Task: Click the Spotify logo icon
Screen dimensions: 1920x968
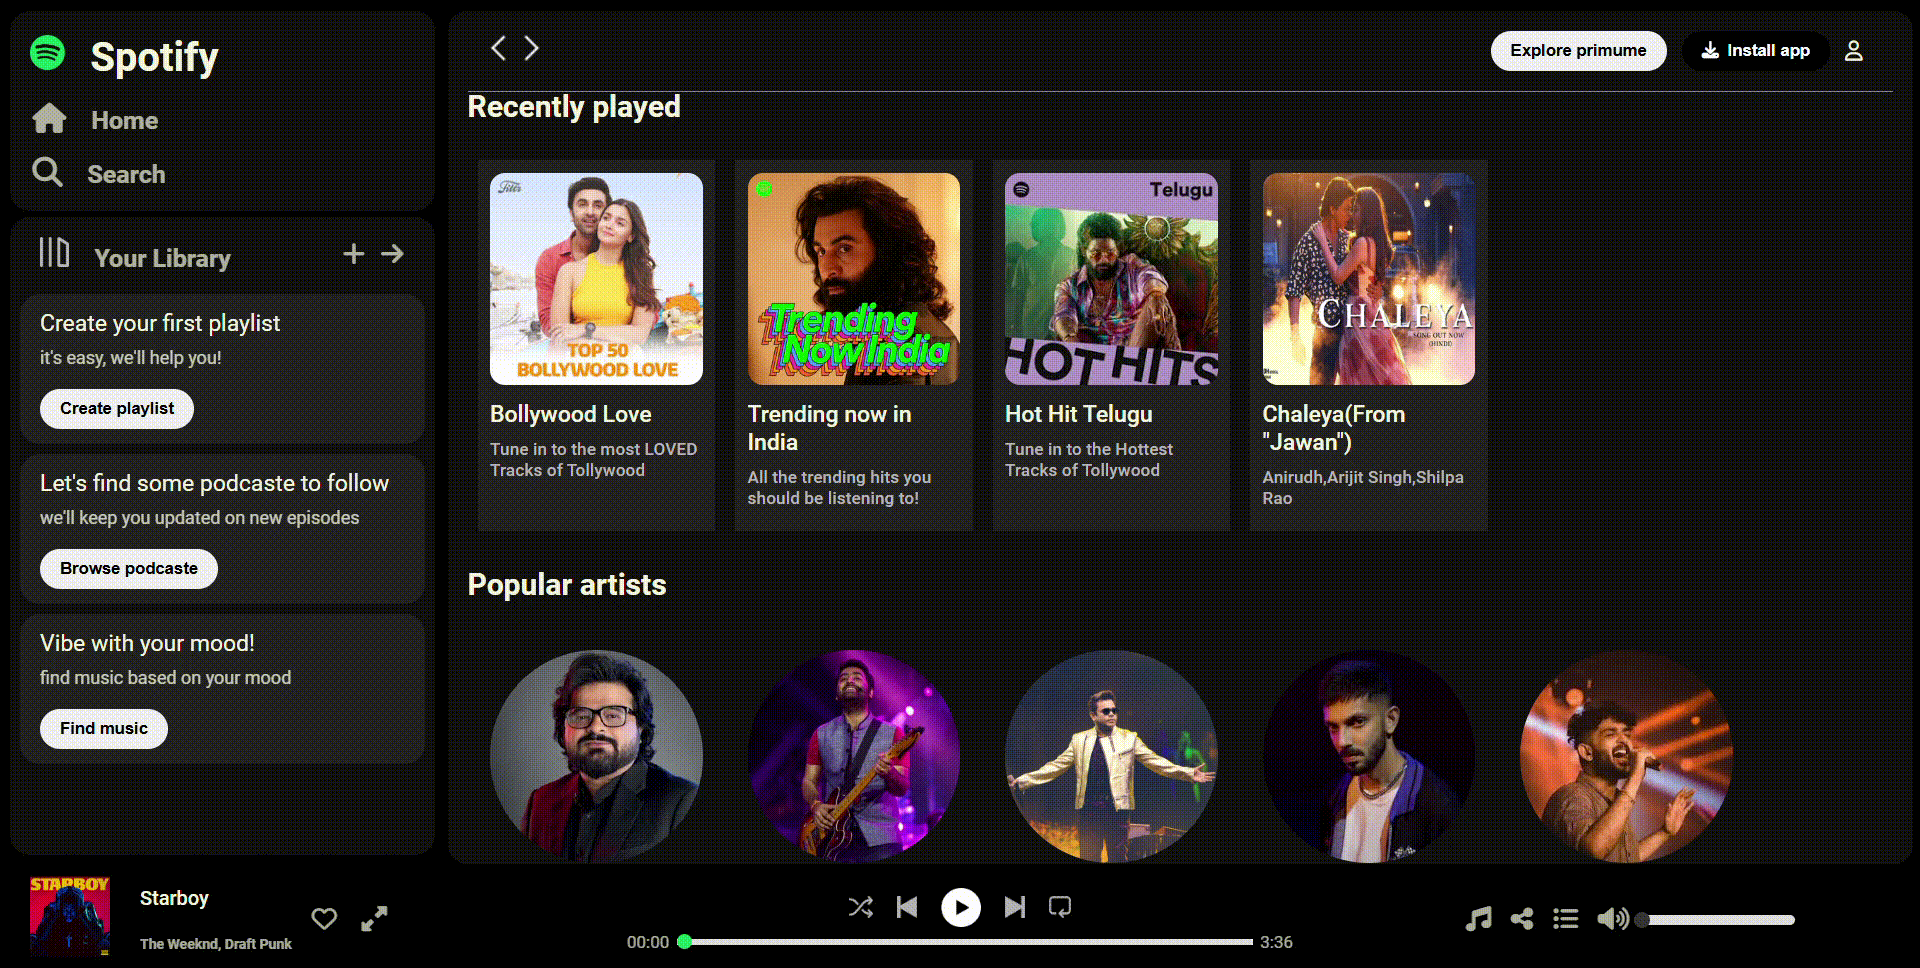Action: [47, 52]
